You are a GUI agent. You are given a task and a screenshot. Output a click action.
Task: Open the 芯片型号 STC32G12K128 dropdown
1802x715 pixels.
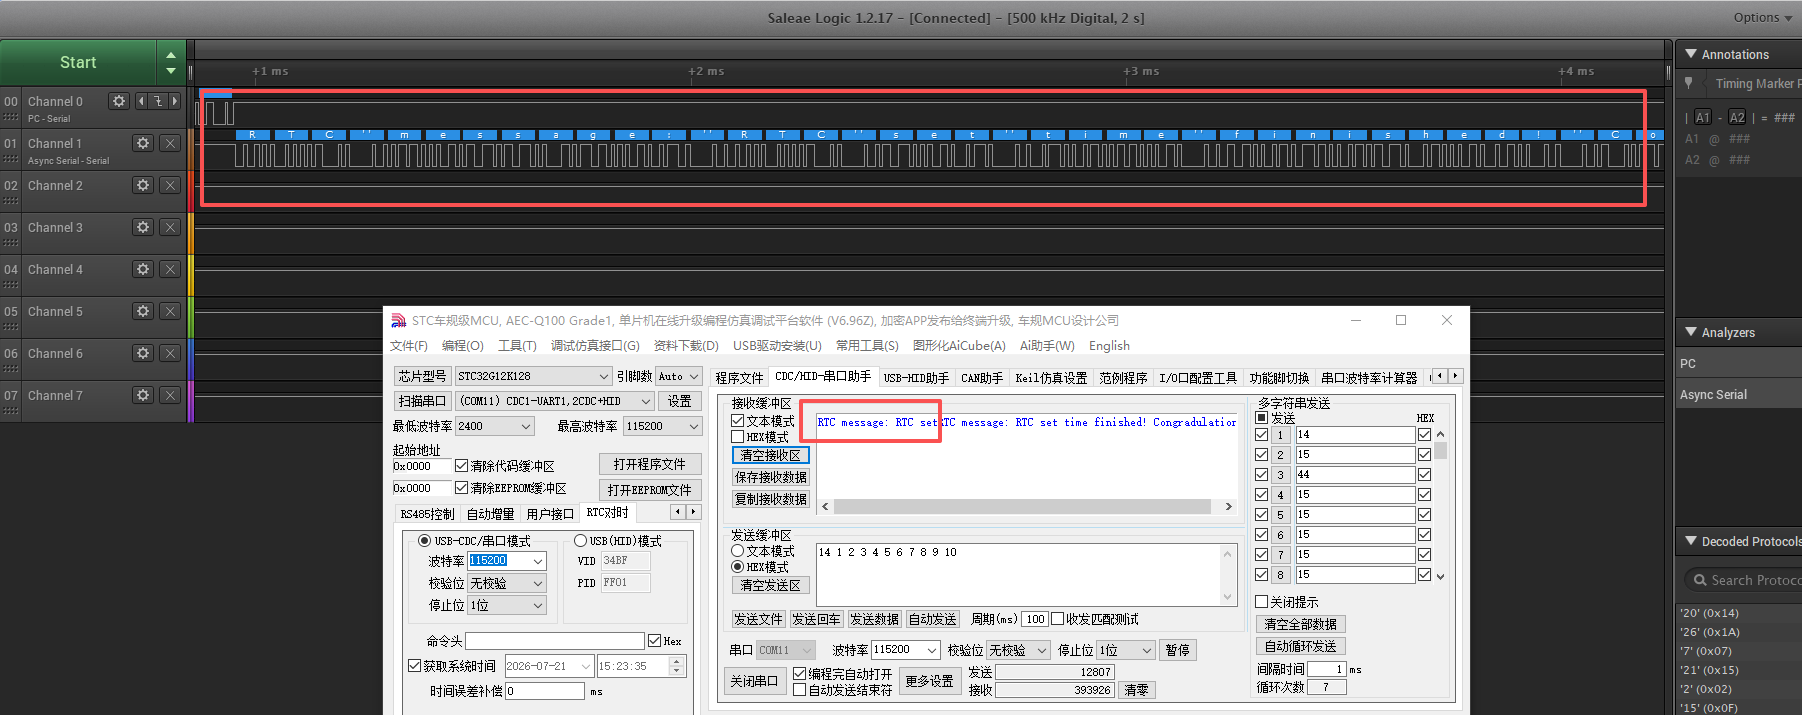[534, 376]
